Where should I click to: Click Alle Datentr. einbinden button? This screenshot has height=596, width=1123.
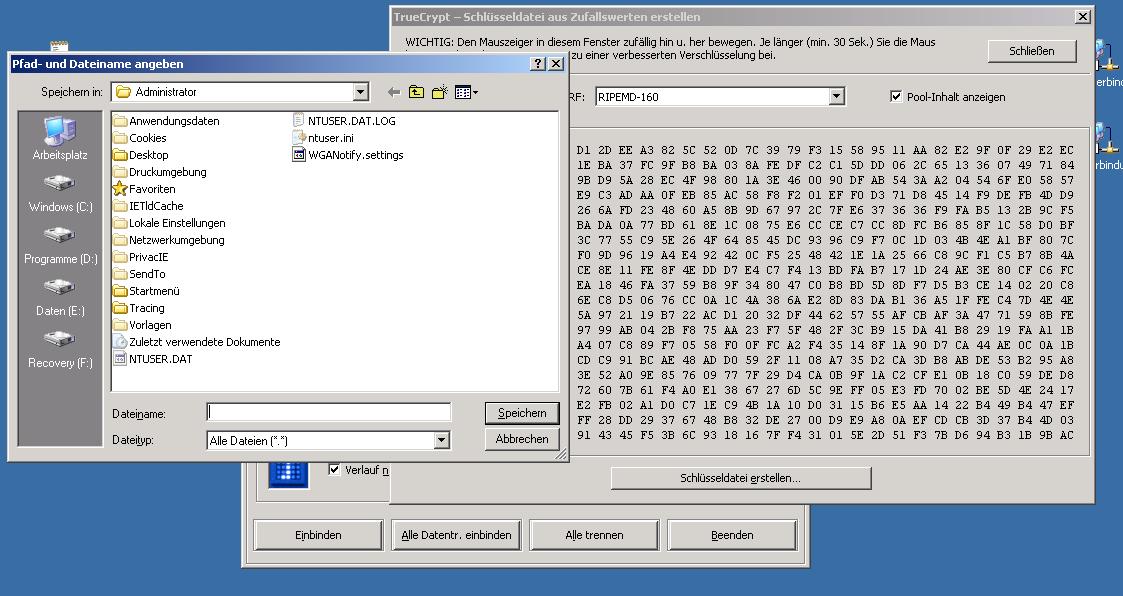tap(456, 535)
